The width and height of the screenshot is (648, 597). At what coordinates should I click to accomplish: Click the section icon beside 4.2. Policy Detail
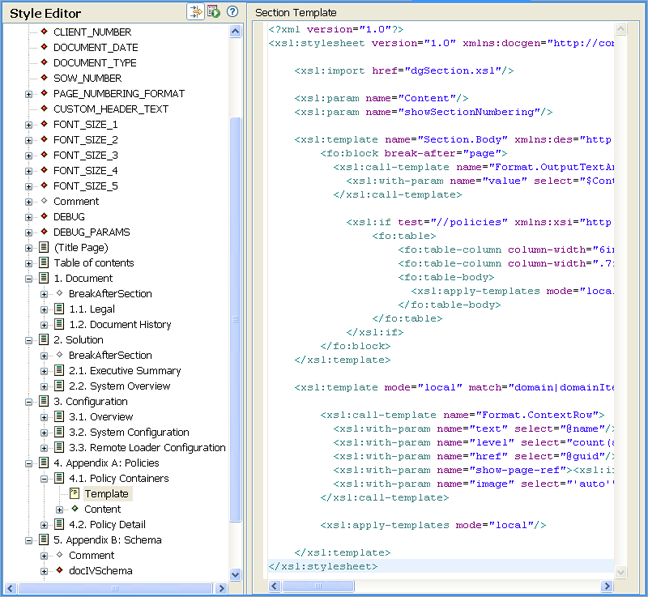(59, 524)
